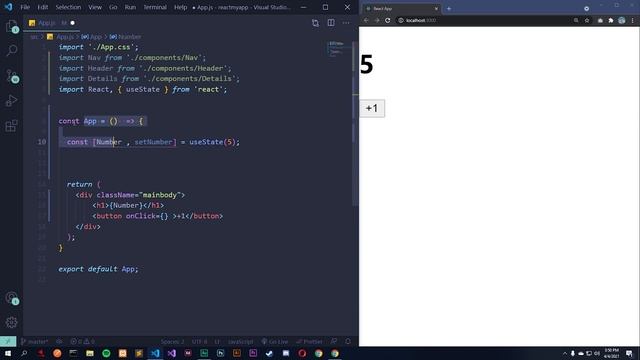Open the Run and Debug view
The width and height of the screenshot is (640, 360).
click(12, 100)
